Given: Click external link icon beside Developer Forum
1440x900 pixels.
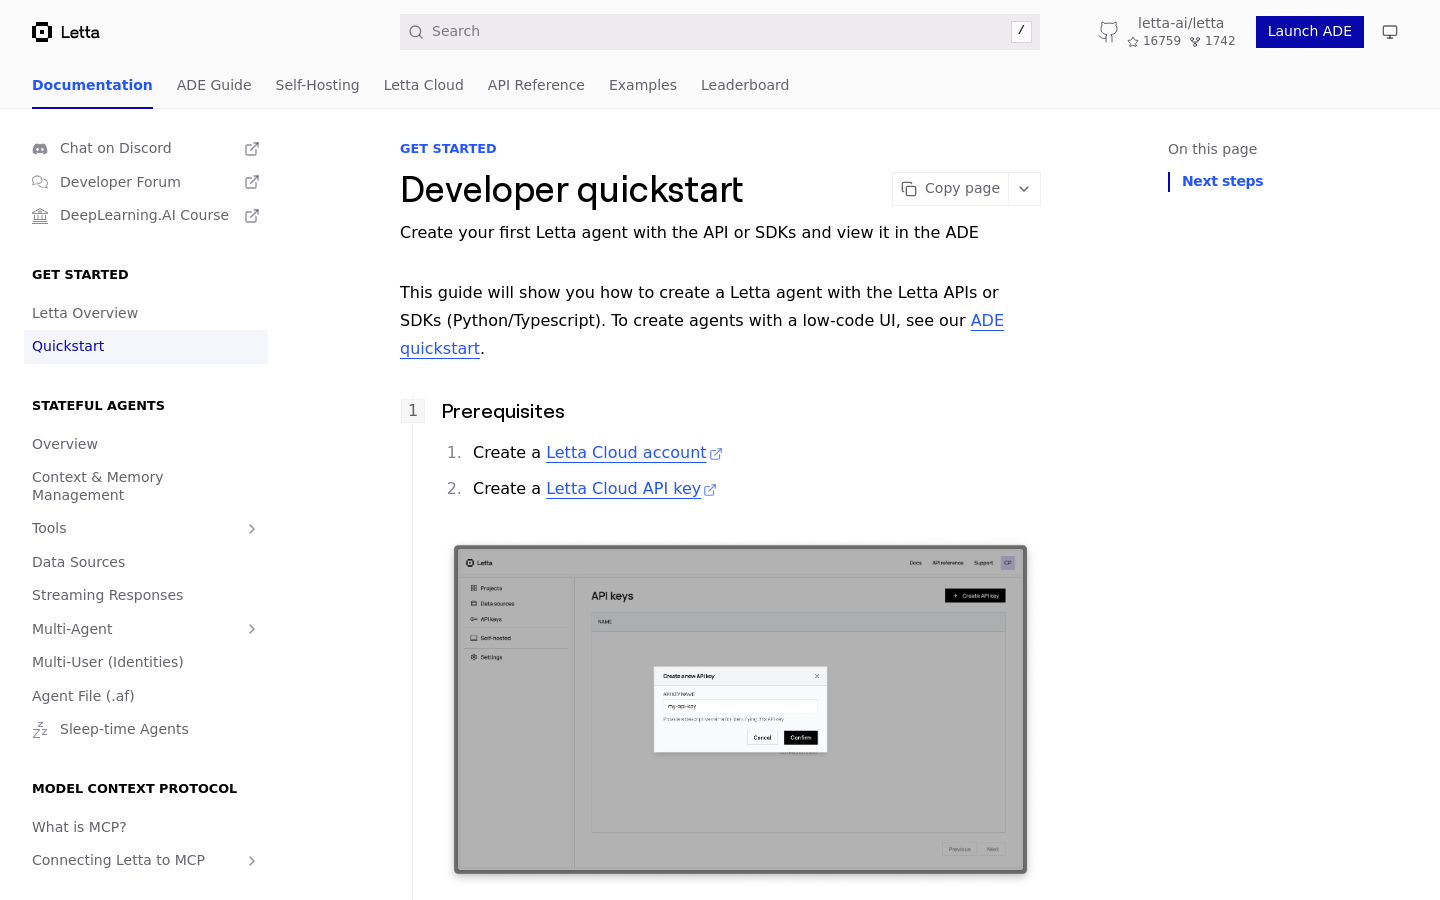Looking at the screenshot, I should point(252,182).
